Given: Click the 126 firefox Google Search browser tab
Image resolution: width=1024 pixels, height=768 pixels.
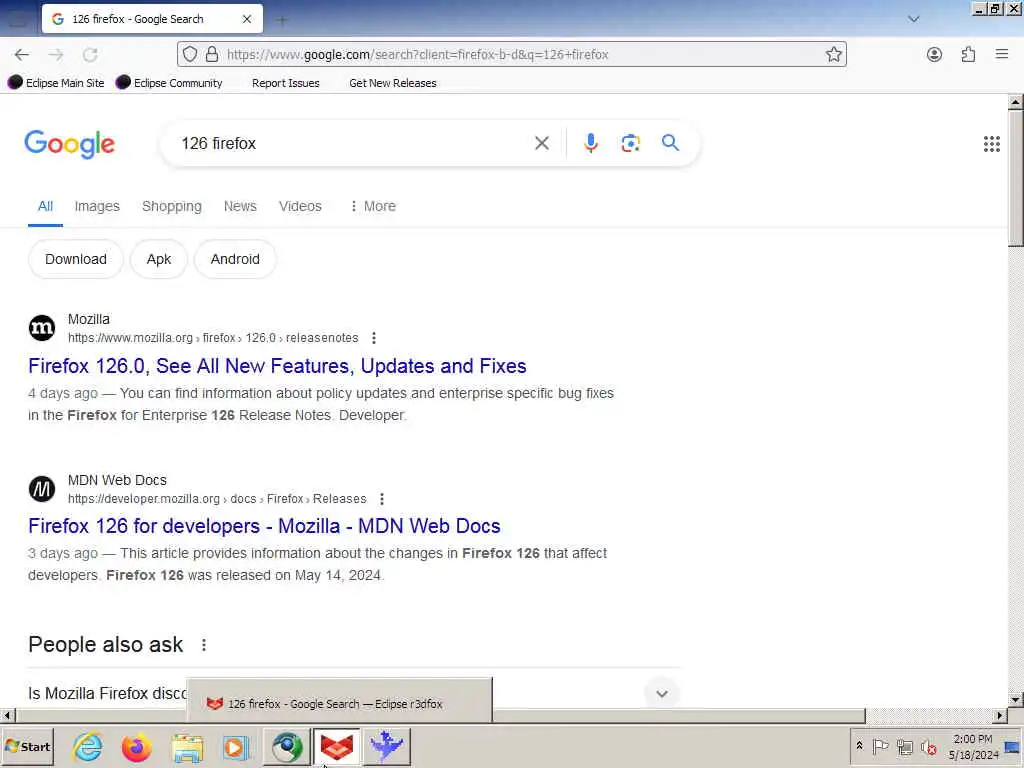Looking at the screenshot, I should pos(152,19).
